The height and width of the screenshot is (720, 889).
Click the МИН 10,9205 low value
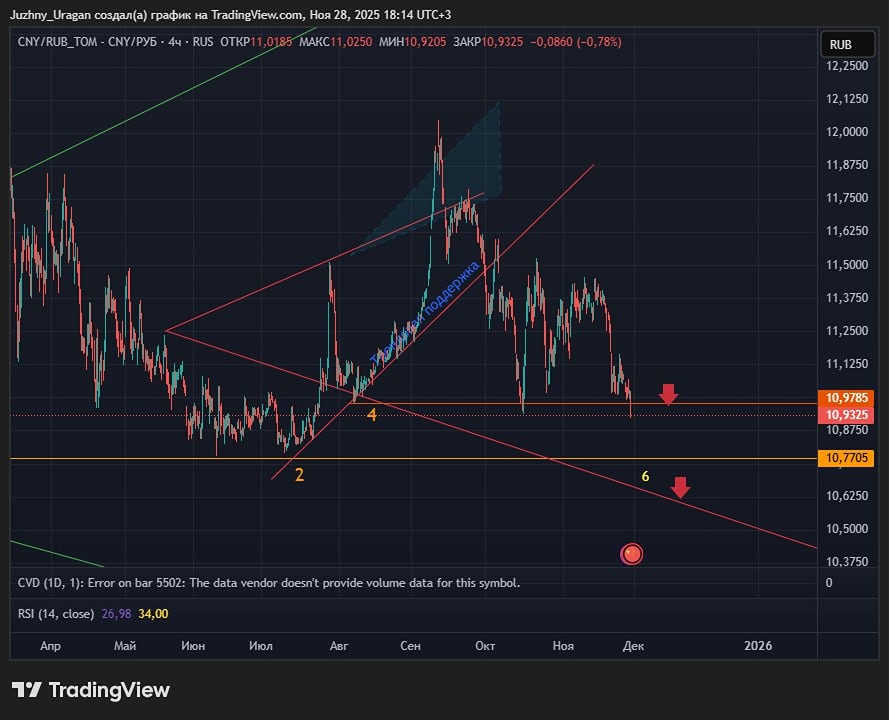(413, 42)
